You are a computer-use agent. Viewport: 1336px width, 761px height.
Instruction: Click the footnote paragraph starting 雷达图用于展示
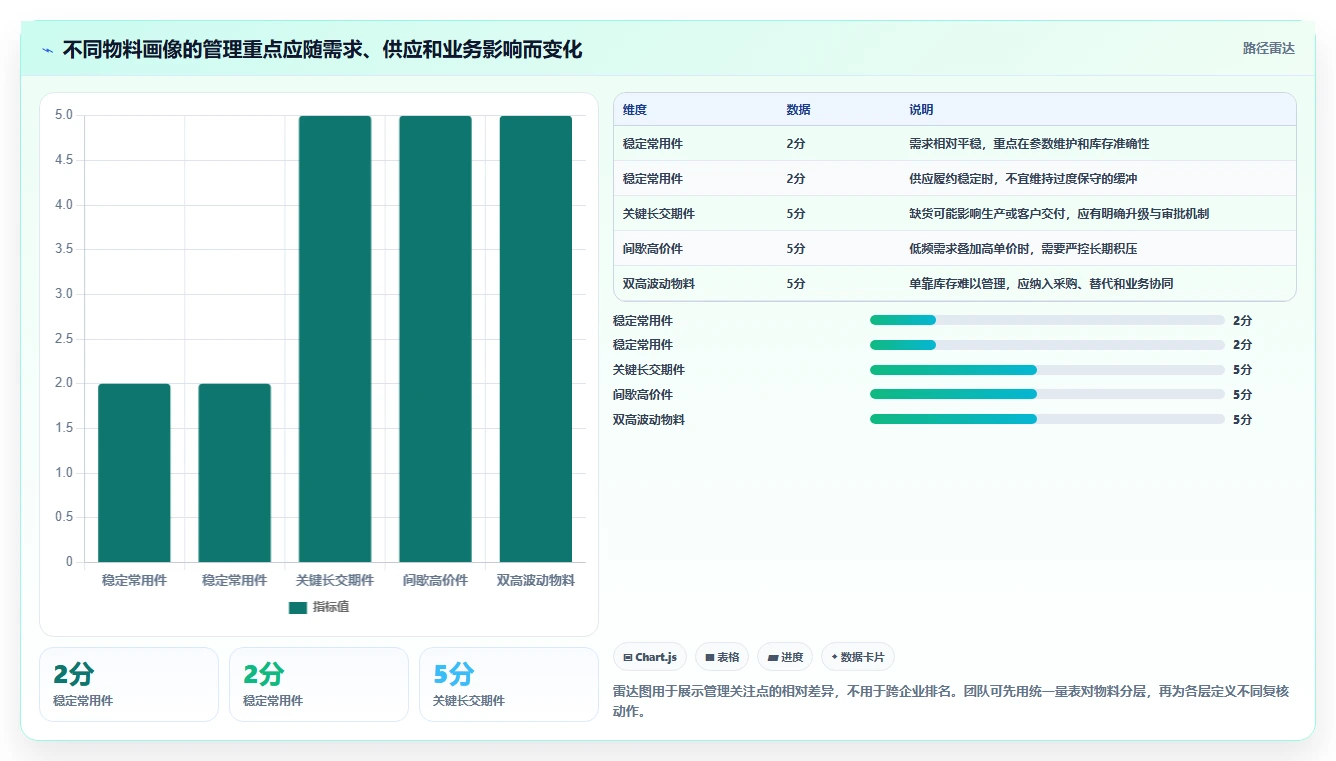952,702
